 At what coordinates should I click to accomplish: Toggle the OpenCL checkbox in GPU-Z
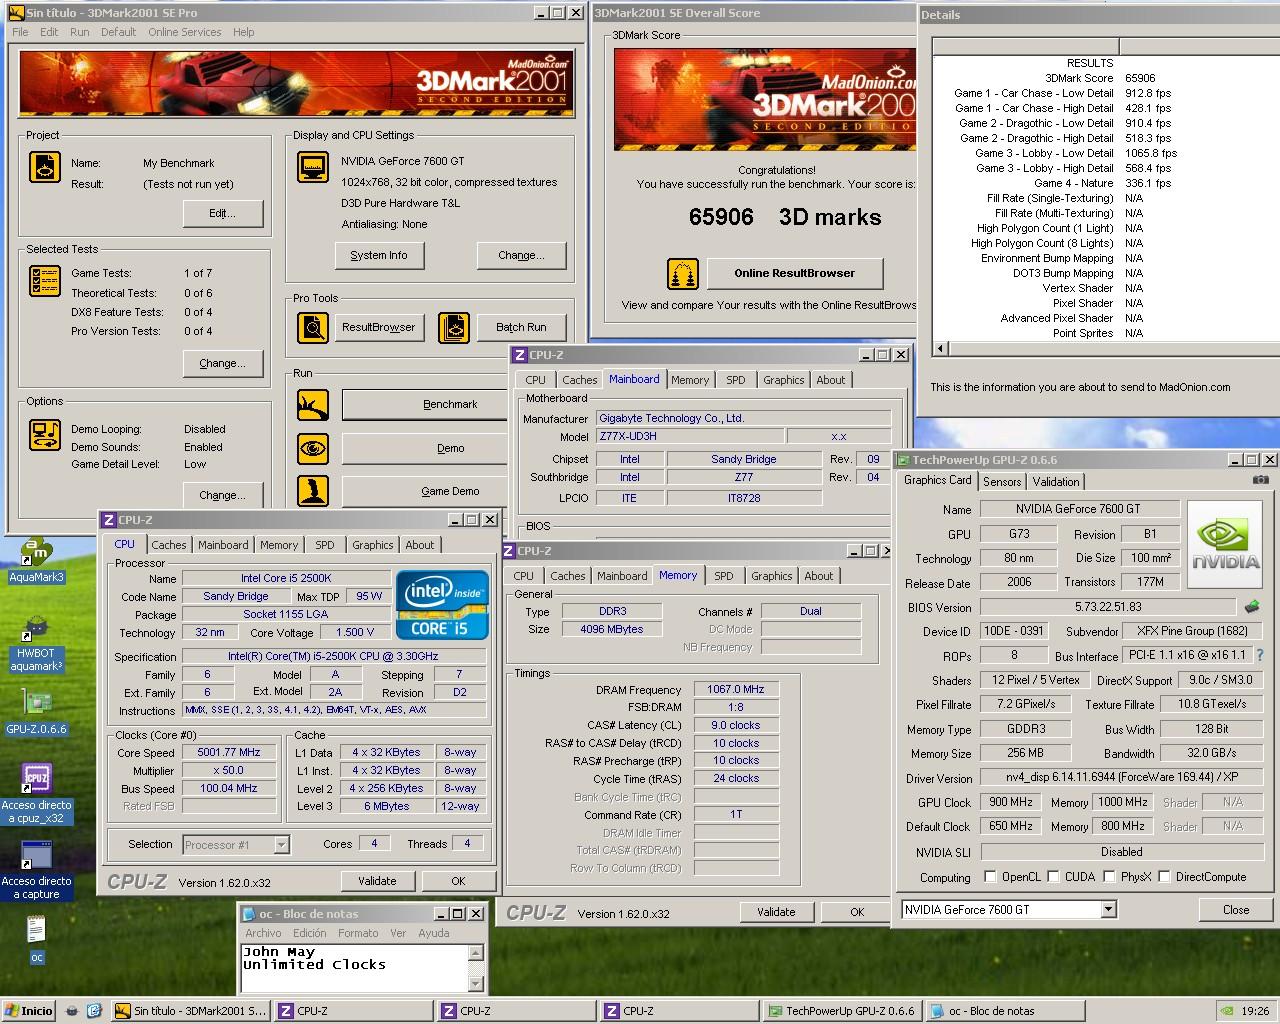click(x=990, y=877)
